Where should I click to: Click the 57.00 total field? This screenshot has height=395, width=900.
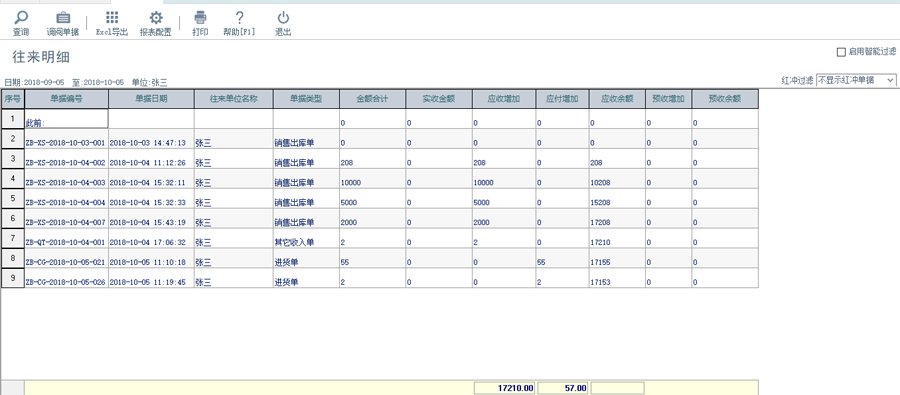(562, 389)
